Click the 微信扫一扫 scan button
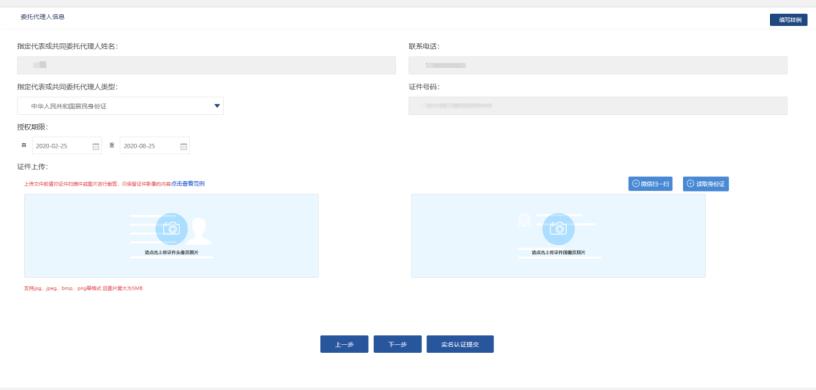Viewport: 816px width, 390px height. pyautogui.click(x=650, y=184)
